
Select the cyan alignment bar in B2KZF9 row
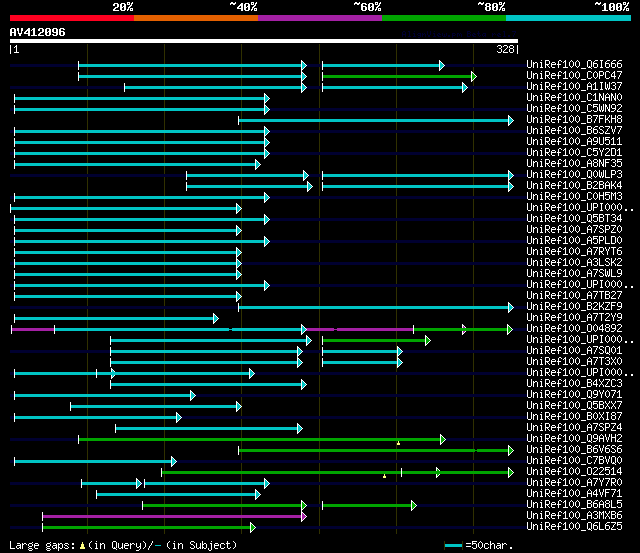click(x=376, y=307)
